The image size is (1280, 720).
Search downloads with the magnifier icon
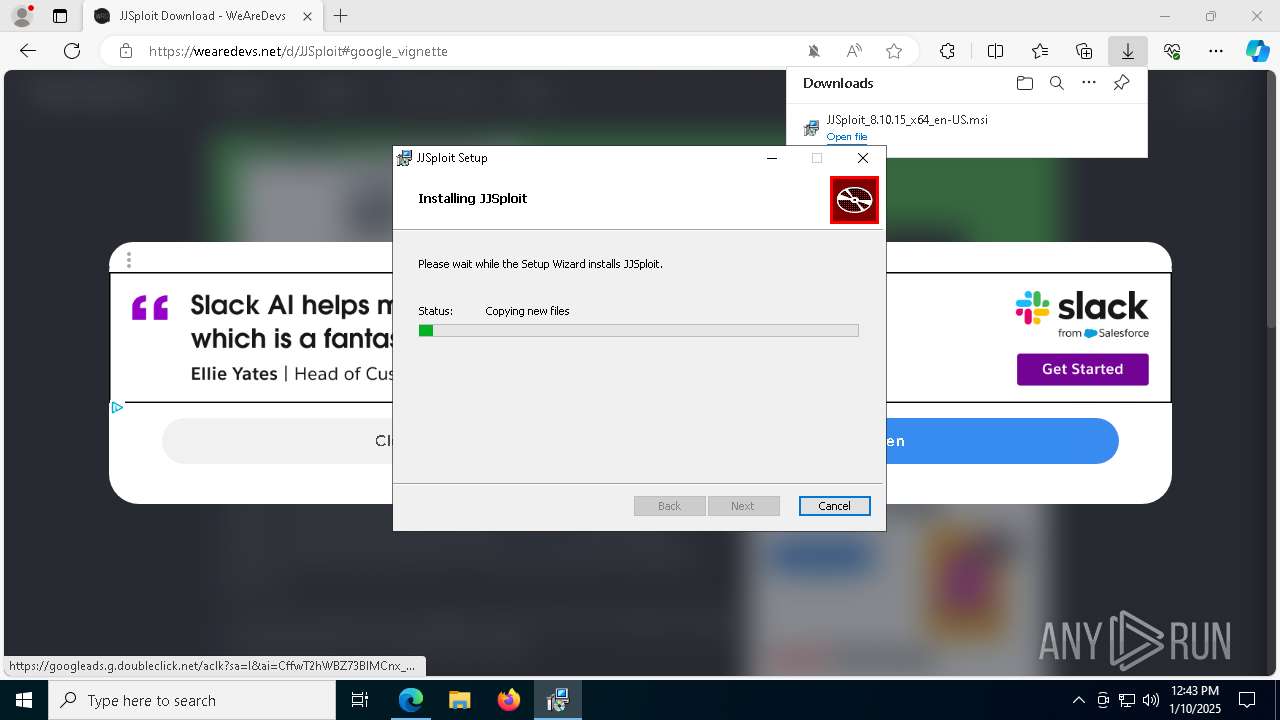pos(1056,83)
